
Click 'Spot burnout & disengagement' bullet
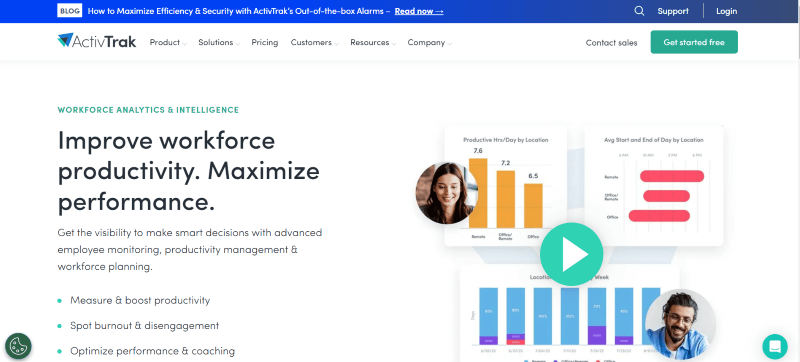point(144,325)
